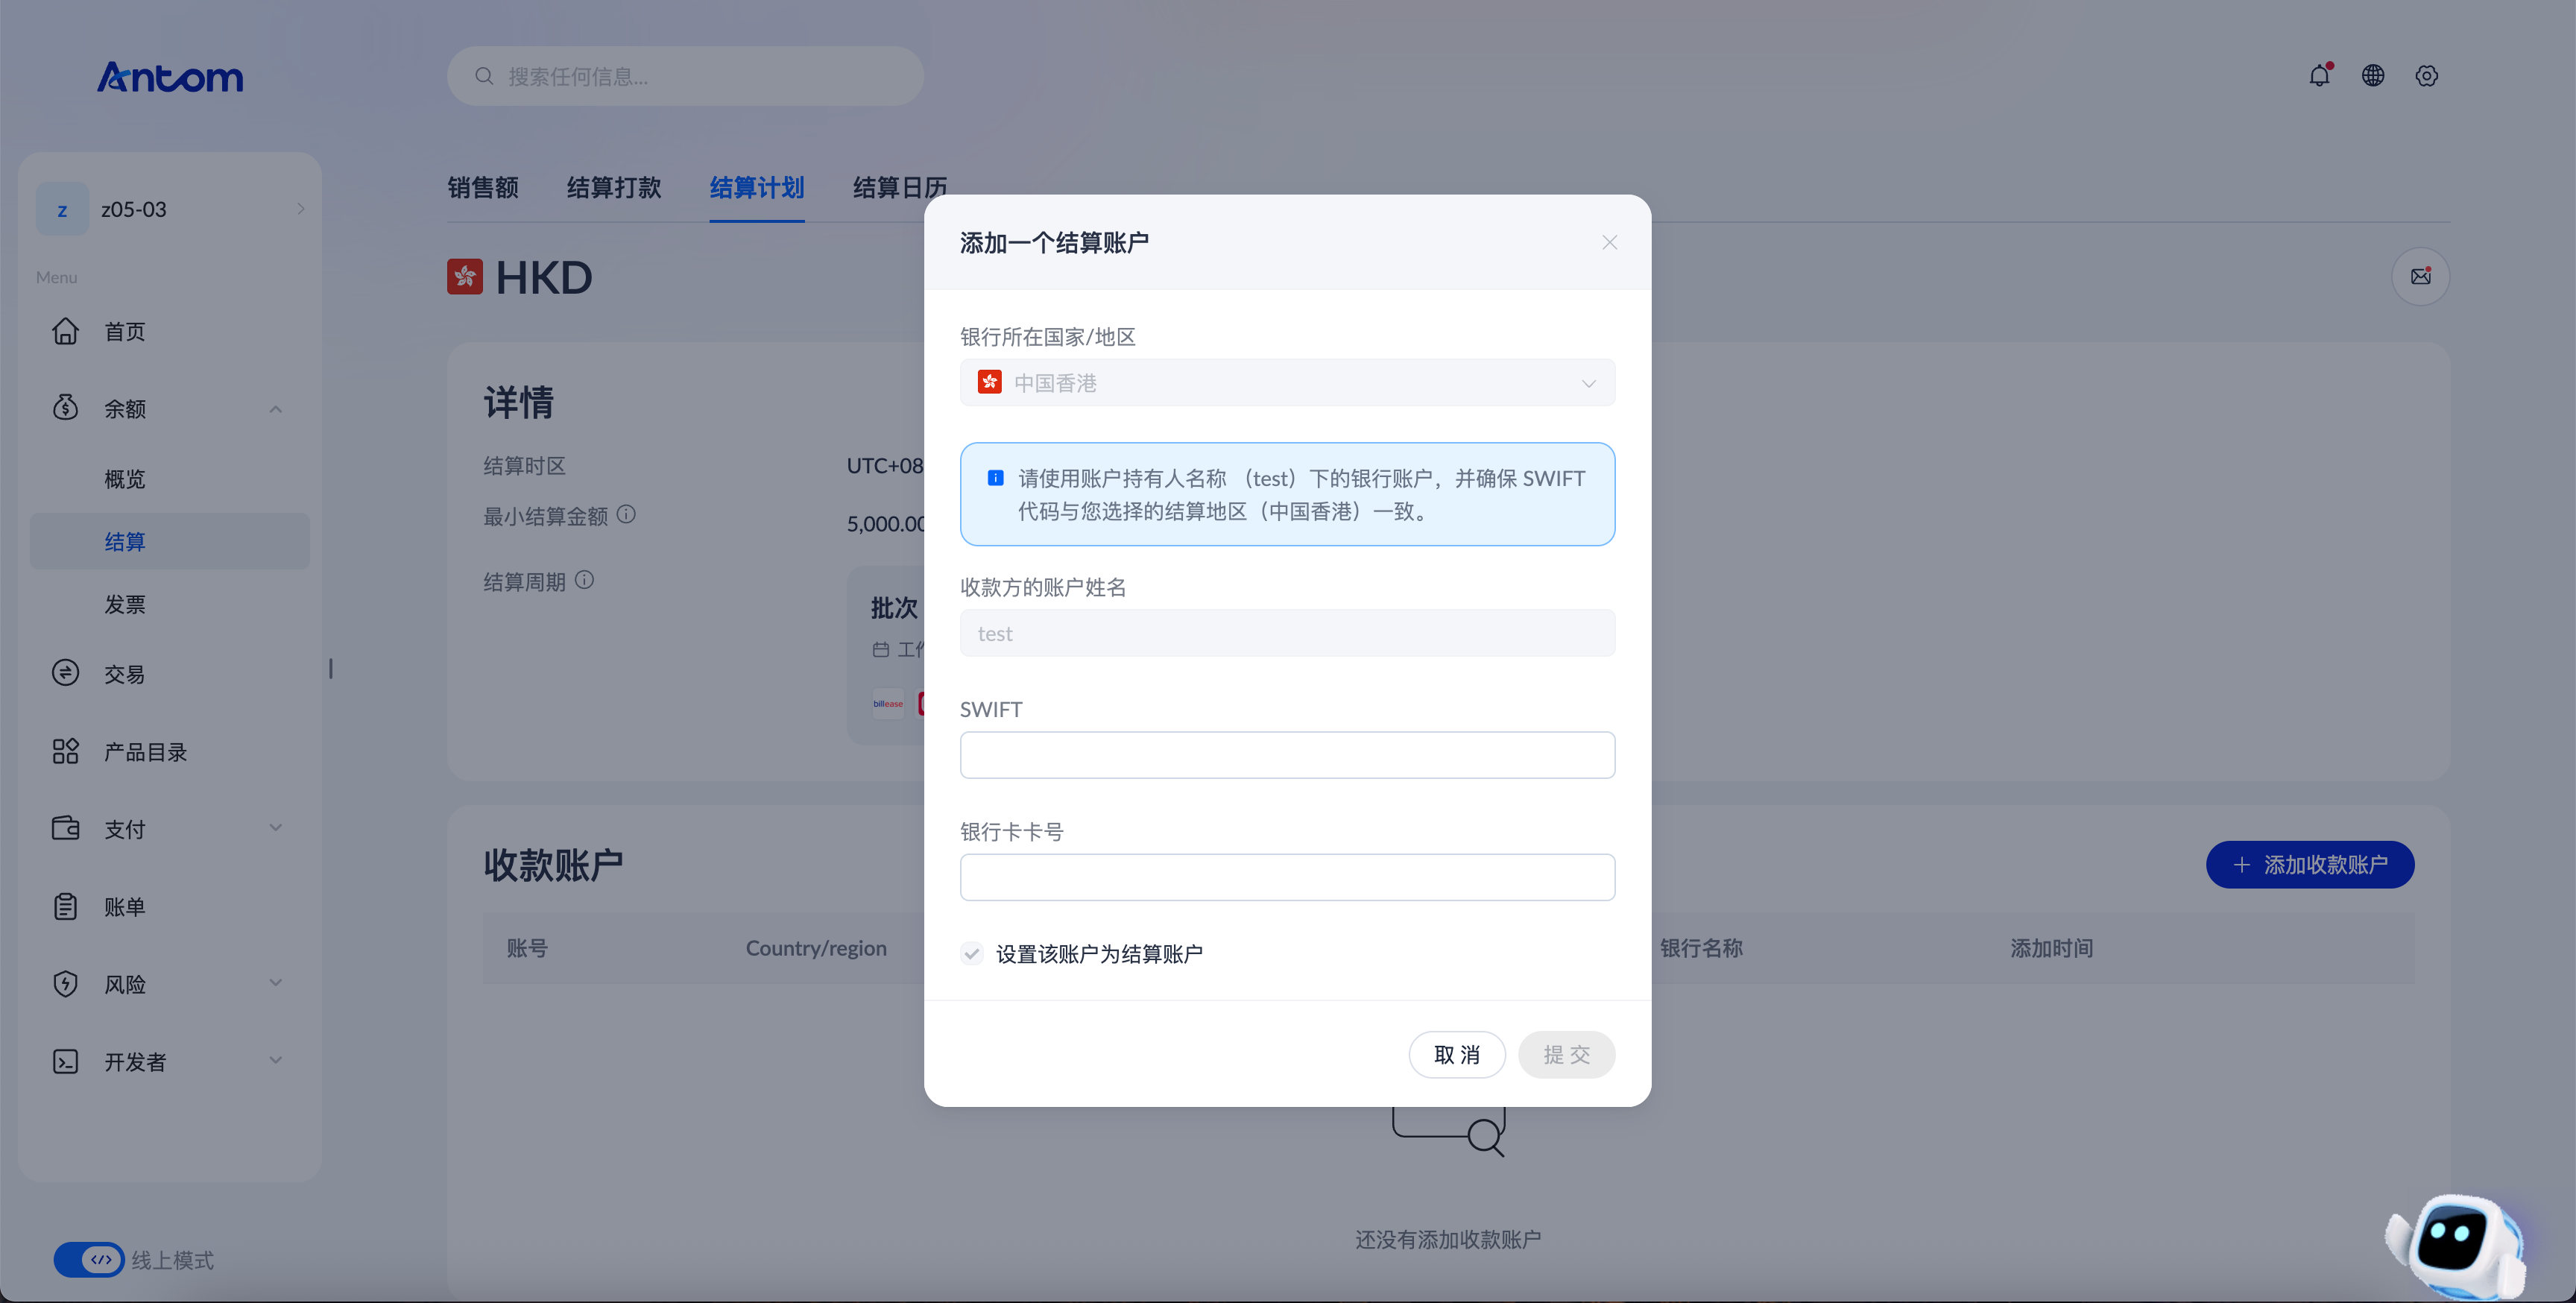Click the mail envelope icon beside HKD
This screenshot has height=1303, width=2576.
coord(2420,277)
